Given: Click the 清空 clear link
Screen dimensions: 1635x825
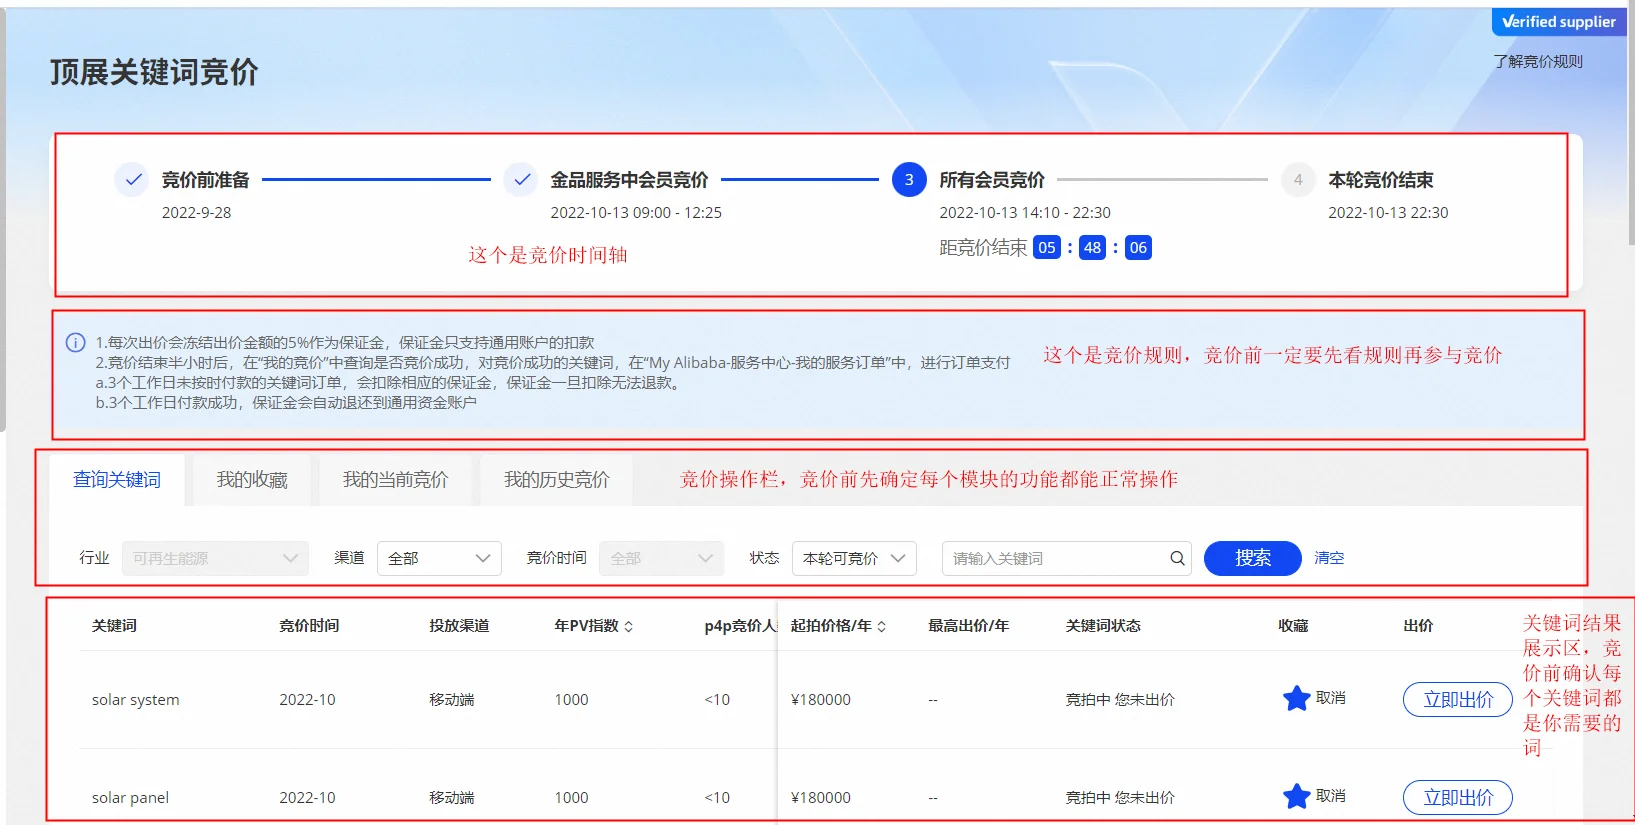Looking at the screenshot, I should (1328, 558).
